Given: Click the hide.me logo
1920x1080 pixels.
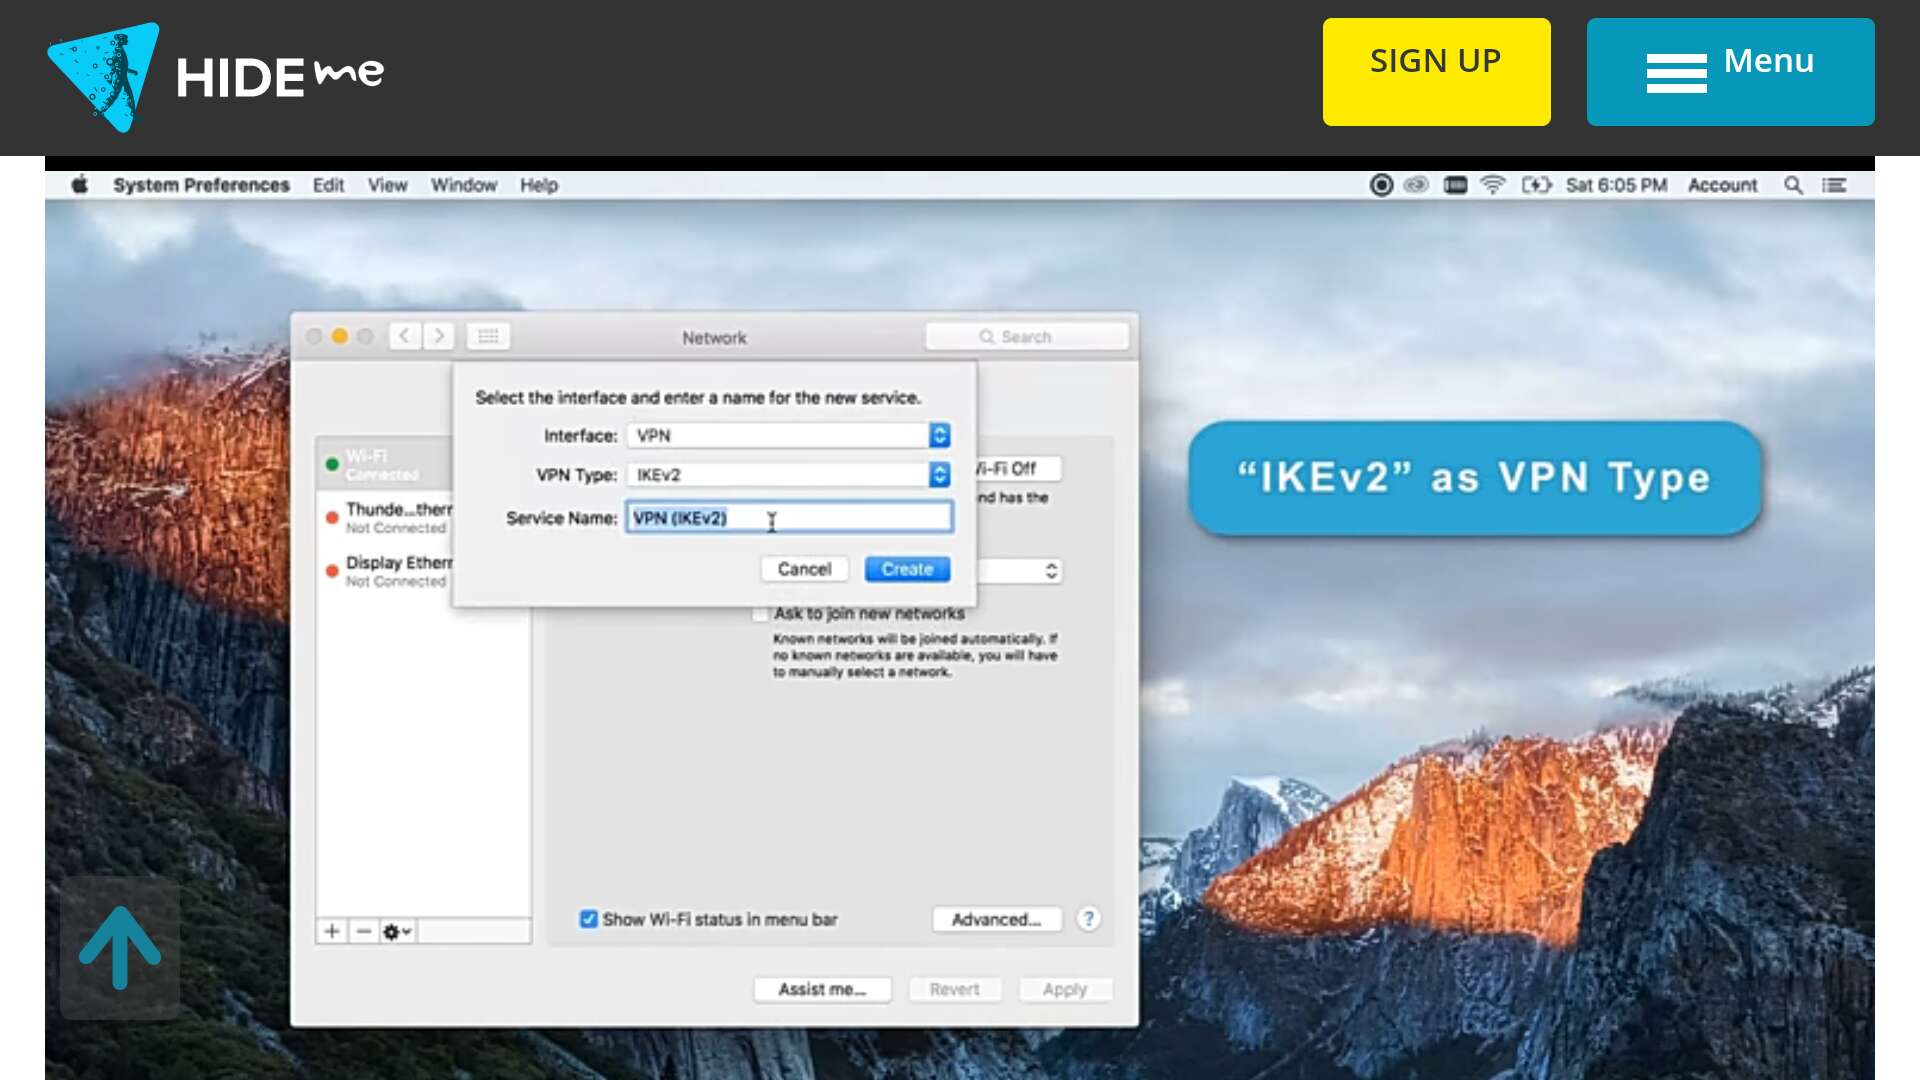Looking at the screenshot, I should point(215,76).
